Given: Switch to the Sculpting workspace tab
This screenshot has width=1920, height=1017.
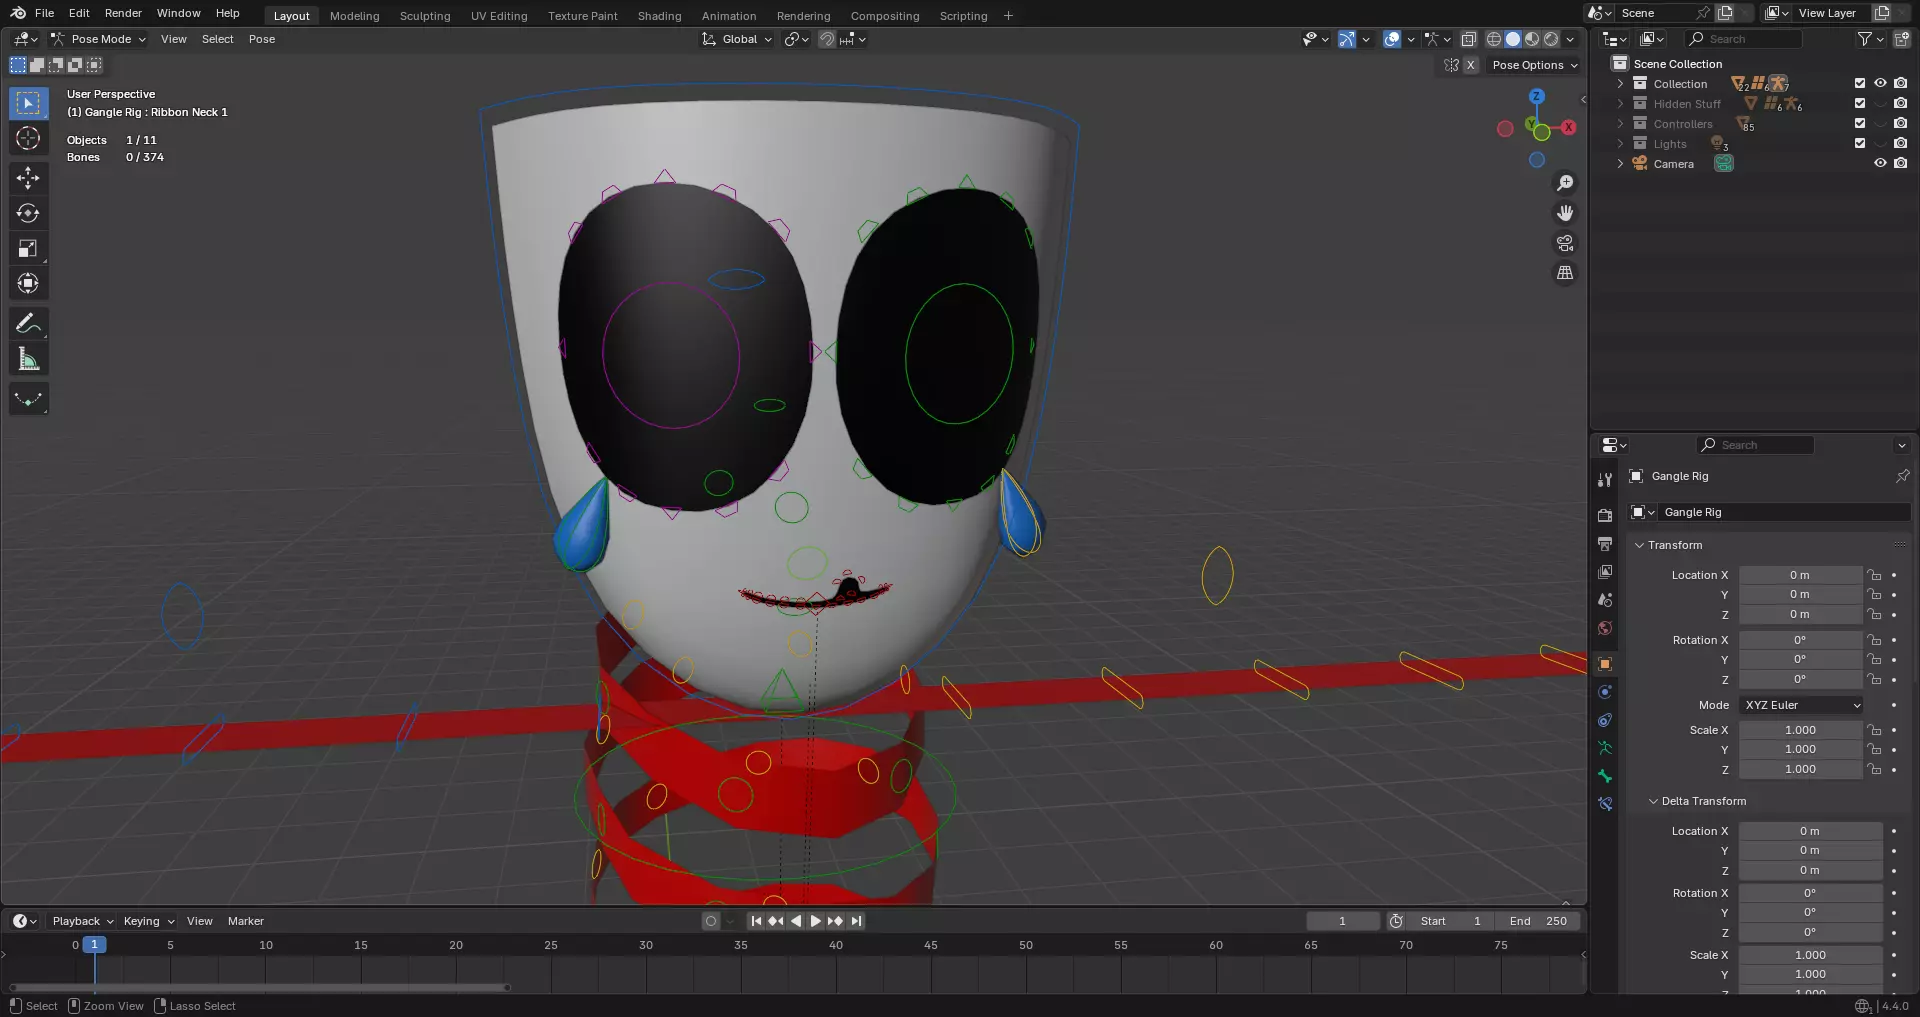Looking at the screenshot, I should click(425, 15).
